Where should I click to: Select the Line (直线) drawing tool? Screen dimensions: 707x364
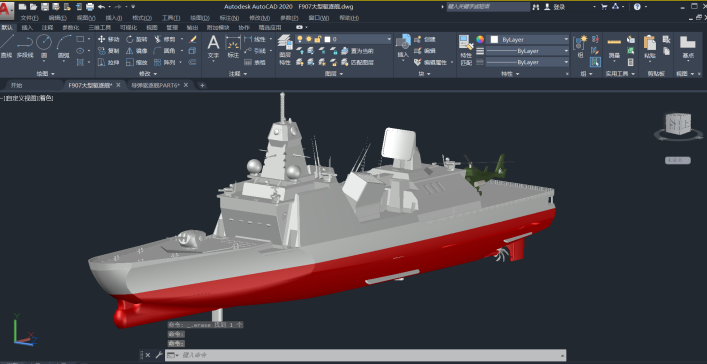pyautogui.click(x=6, y=46)
